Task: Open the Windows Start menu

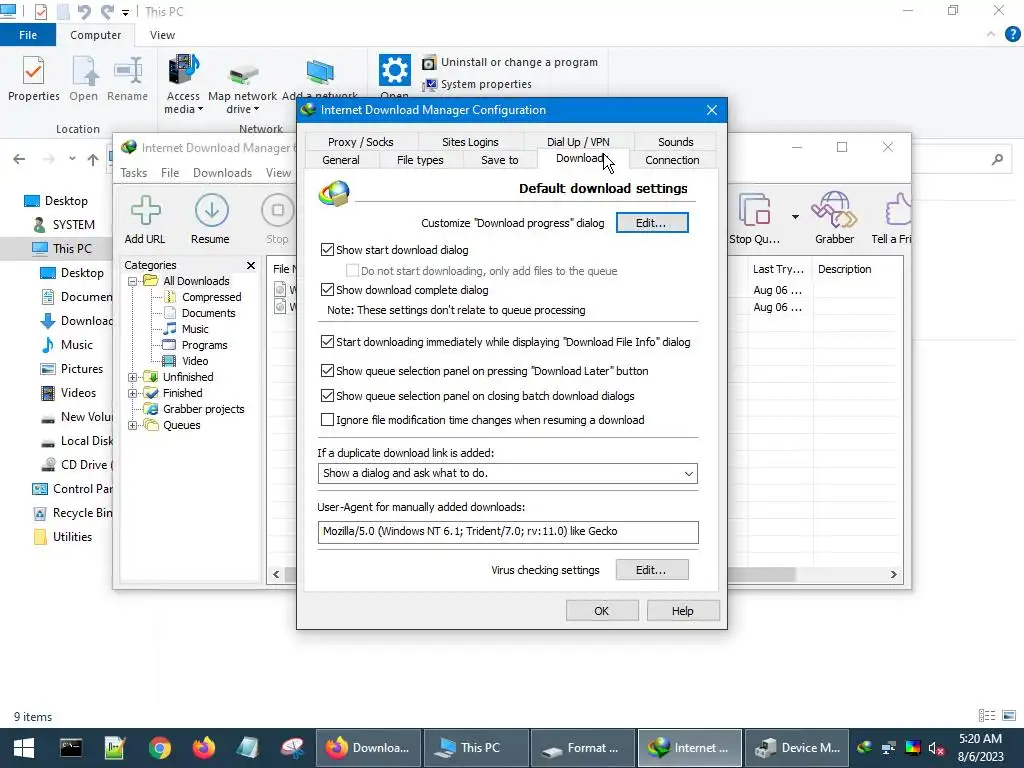Action: pos(24,748)
